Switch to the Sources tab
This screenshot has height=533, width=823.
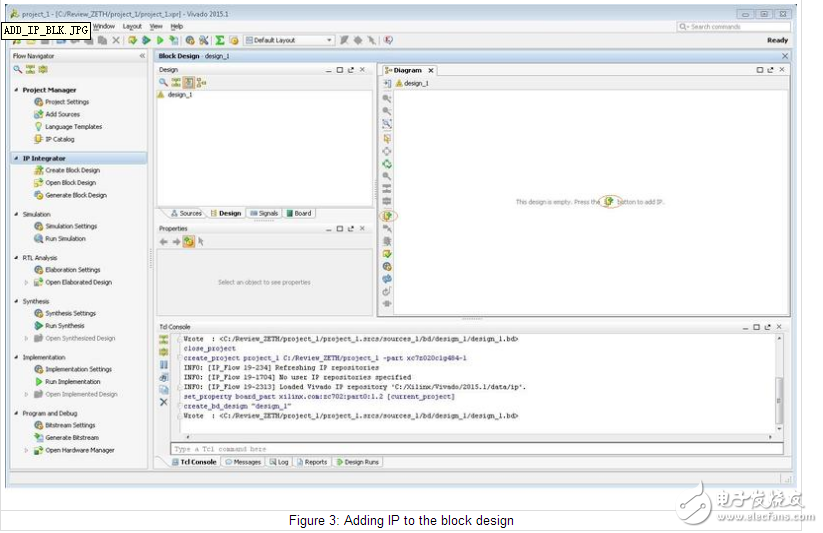pos(186,213)
